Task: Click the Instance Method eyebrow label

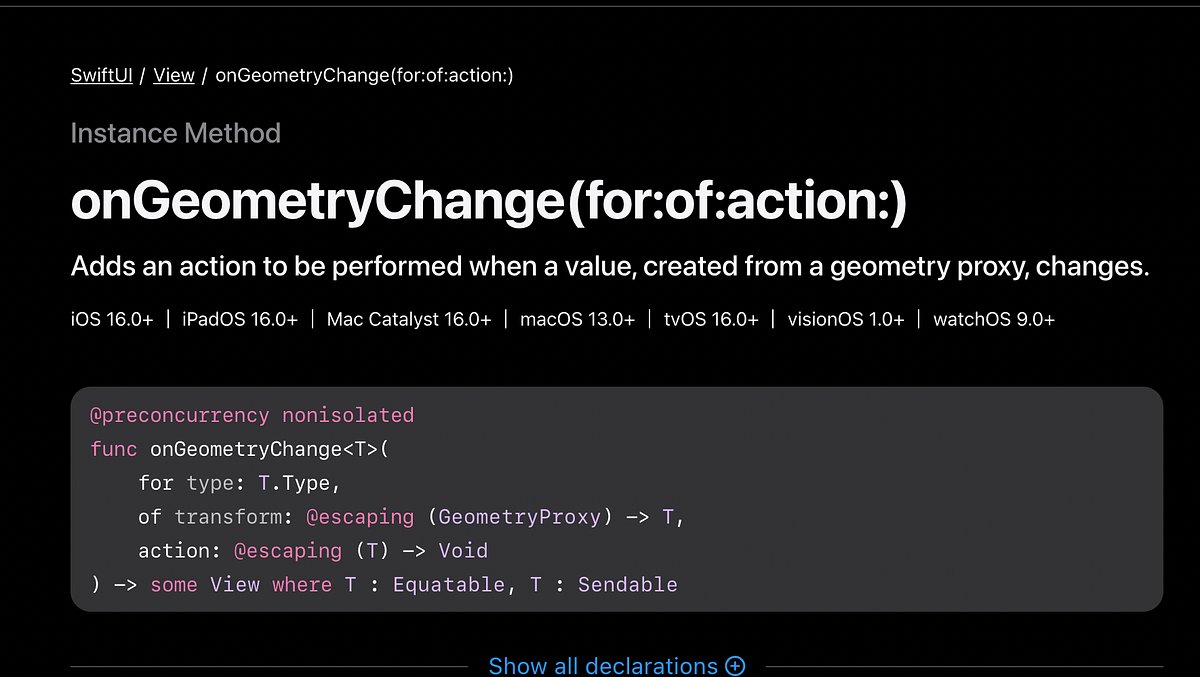Action: [176, 132]
